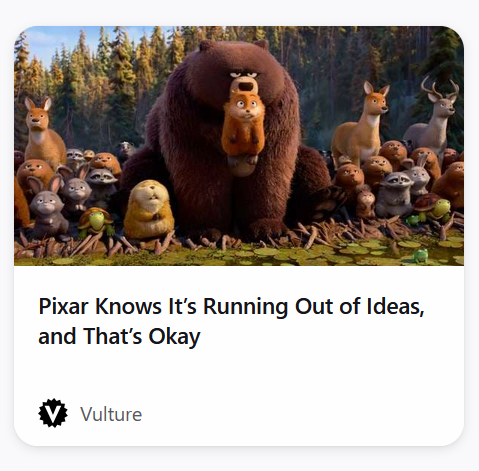Image resolution: width=479 pixels, height=471 pixels.
Task: Click the word "Pixar" in the headline
Action: (63, 306)
